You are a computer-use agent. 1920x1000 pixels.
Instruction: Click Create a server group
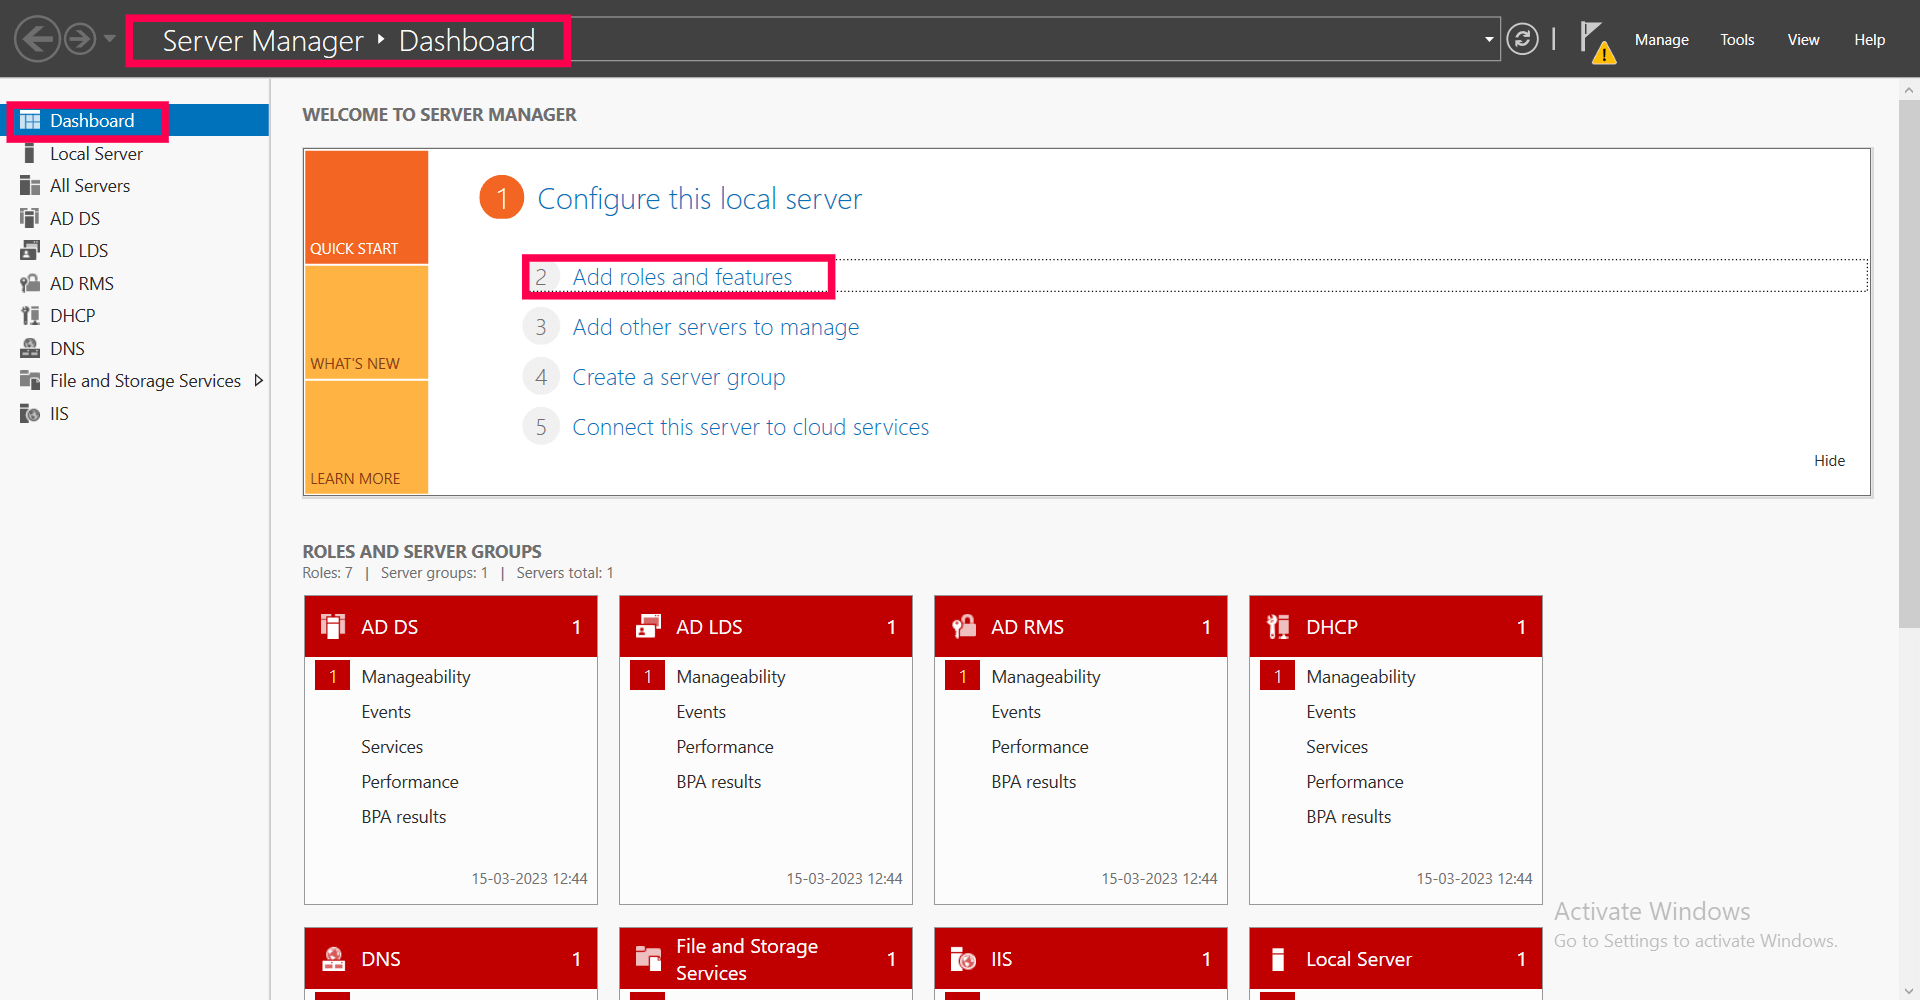678,377
